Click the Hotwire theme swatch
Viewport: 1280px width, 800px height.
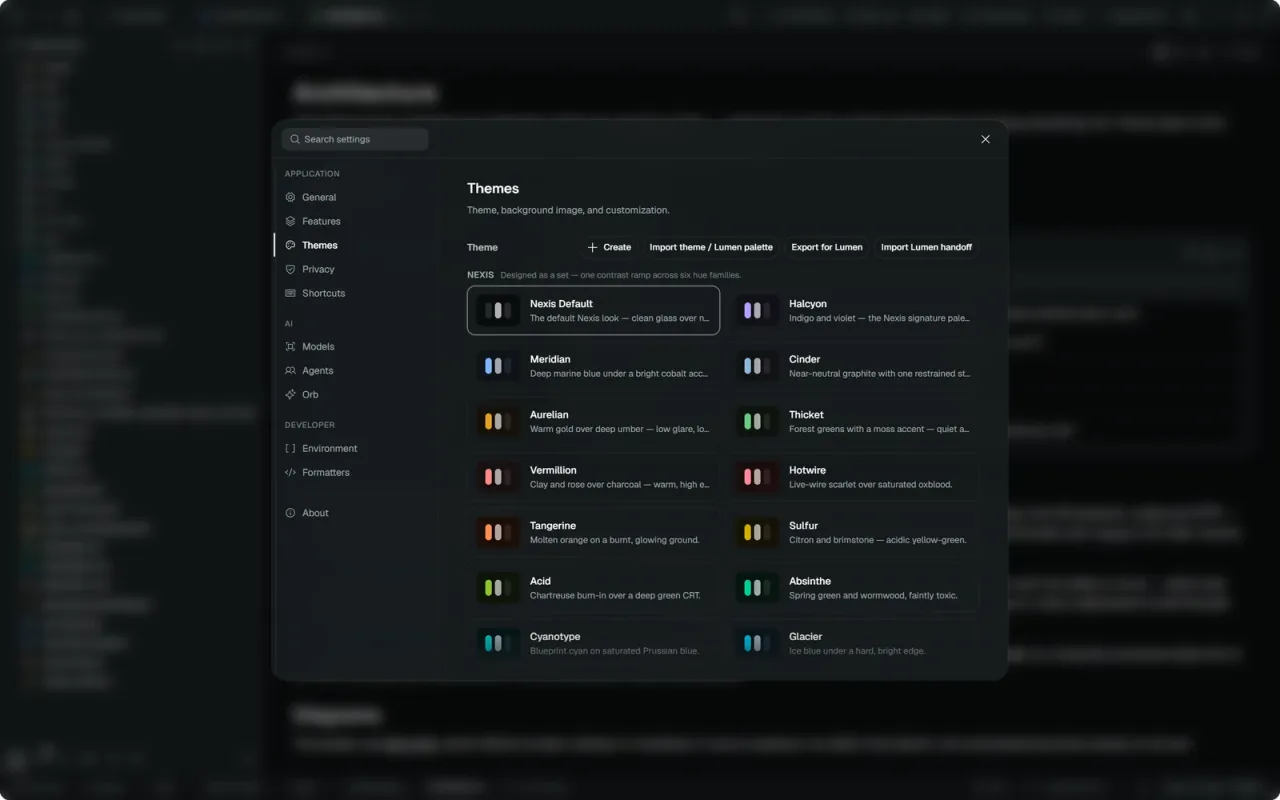[x=757, y=477]
